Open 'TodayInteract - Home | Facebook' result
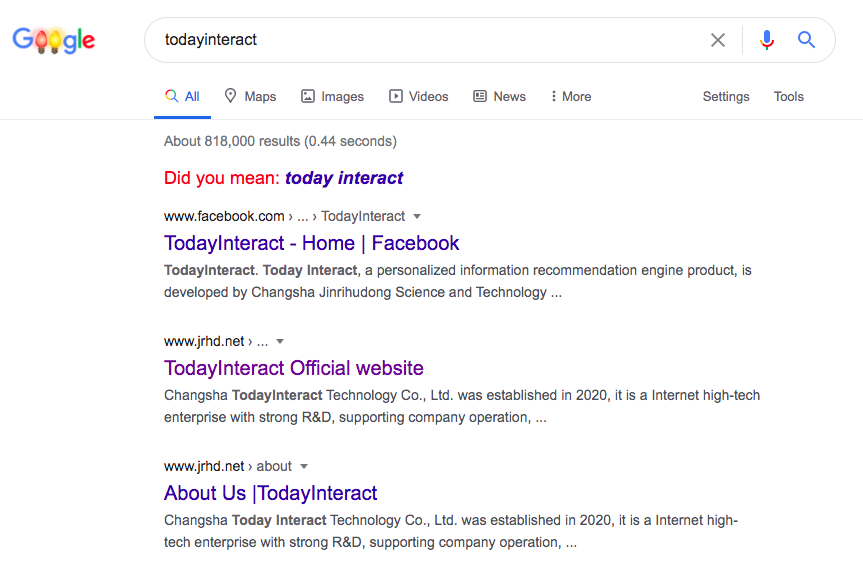 click(x=311, y=243)
